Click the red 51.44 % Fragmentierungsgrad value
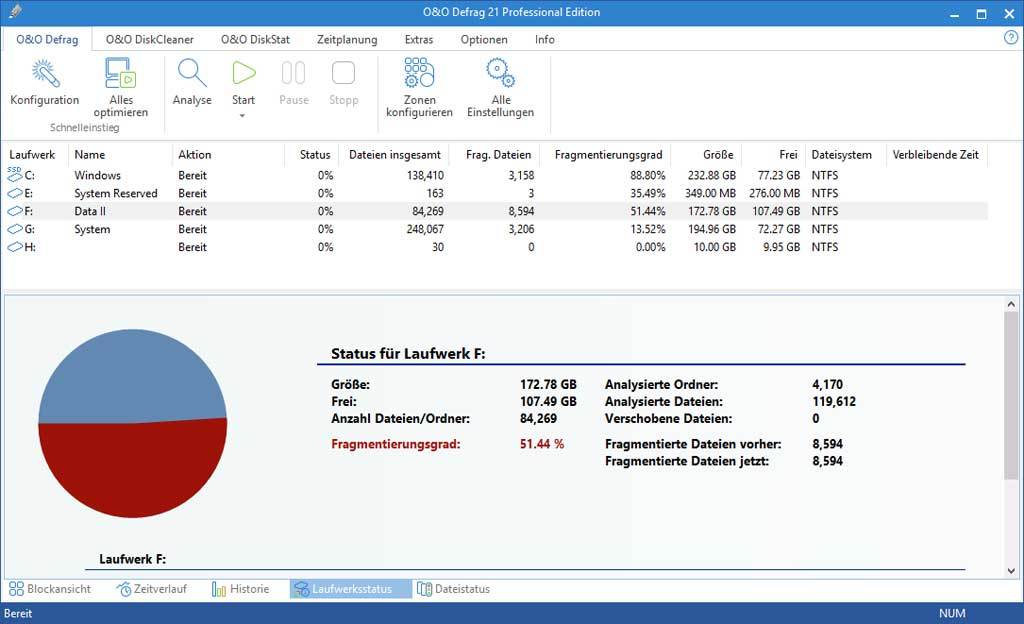This screenshot has width=1024, height=624. pos(541,444)
